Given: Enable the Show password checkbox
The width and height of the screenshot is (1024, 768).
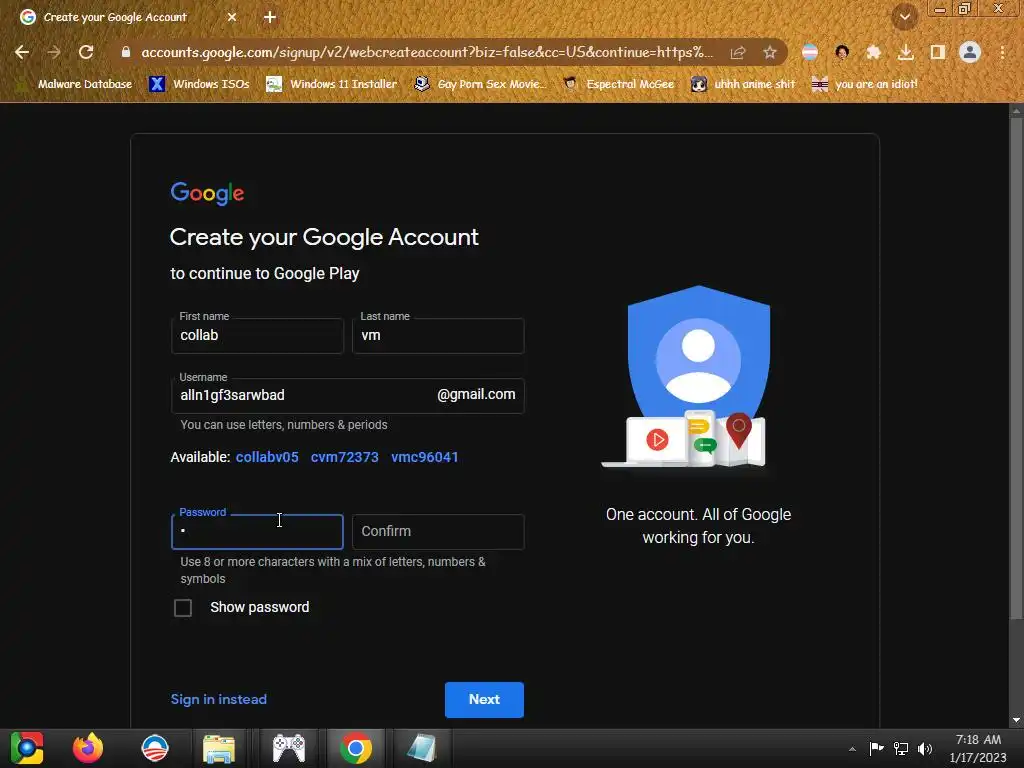Looking at the screenshot, I should [x=183, y=608].
